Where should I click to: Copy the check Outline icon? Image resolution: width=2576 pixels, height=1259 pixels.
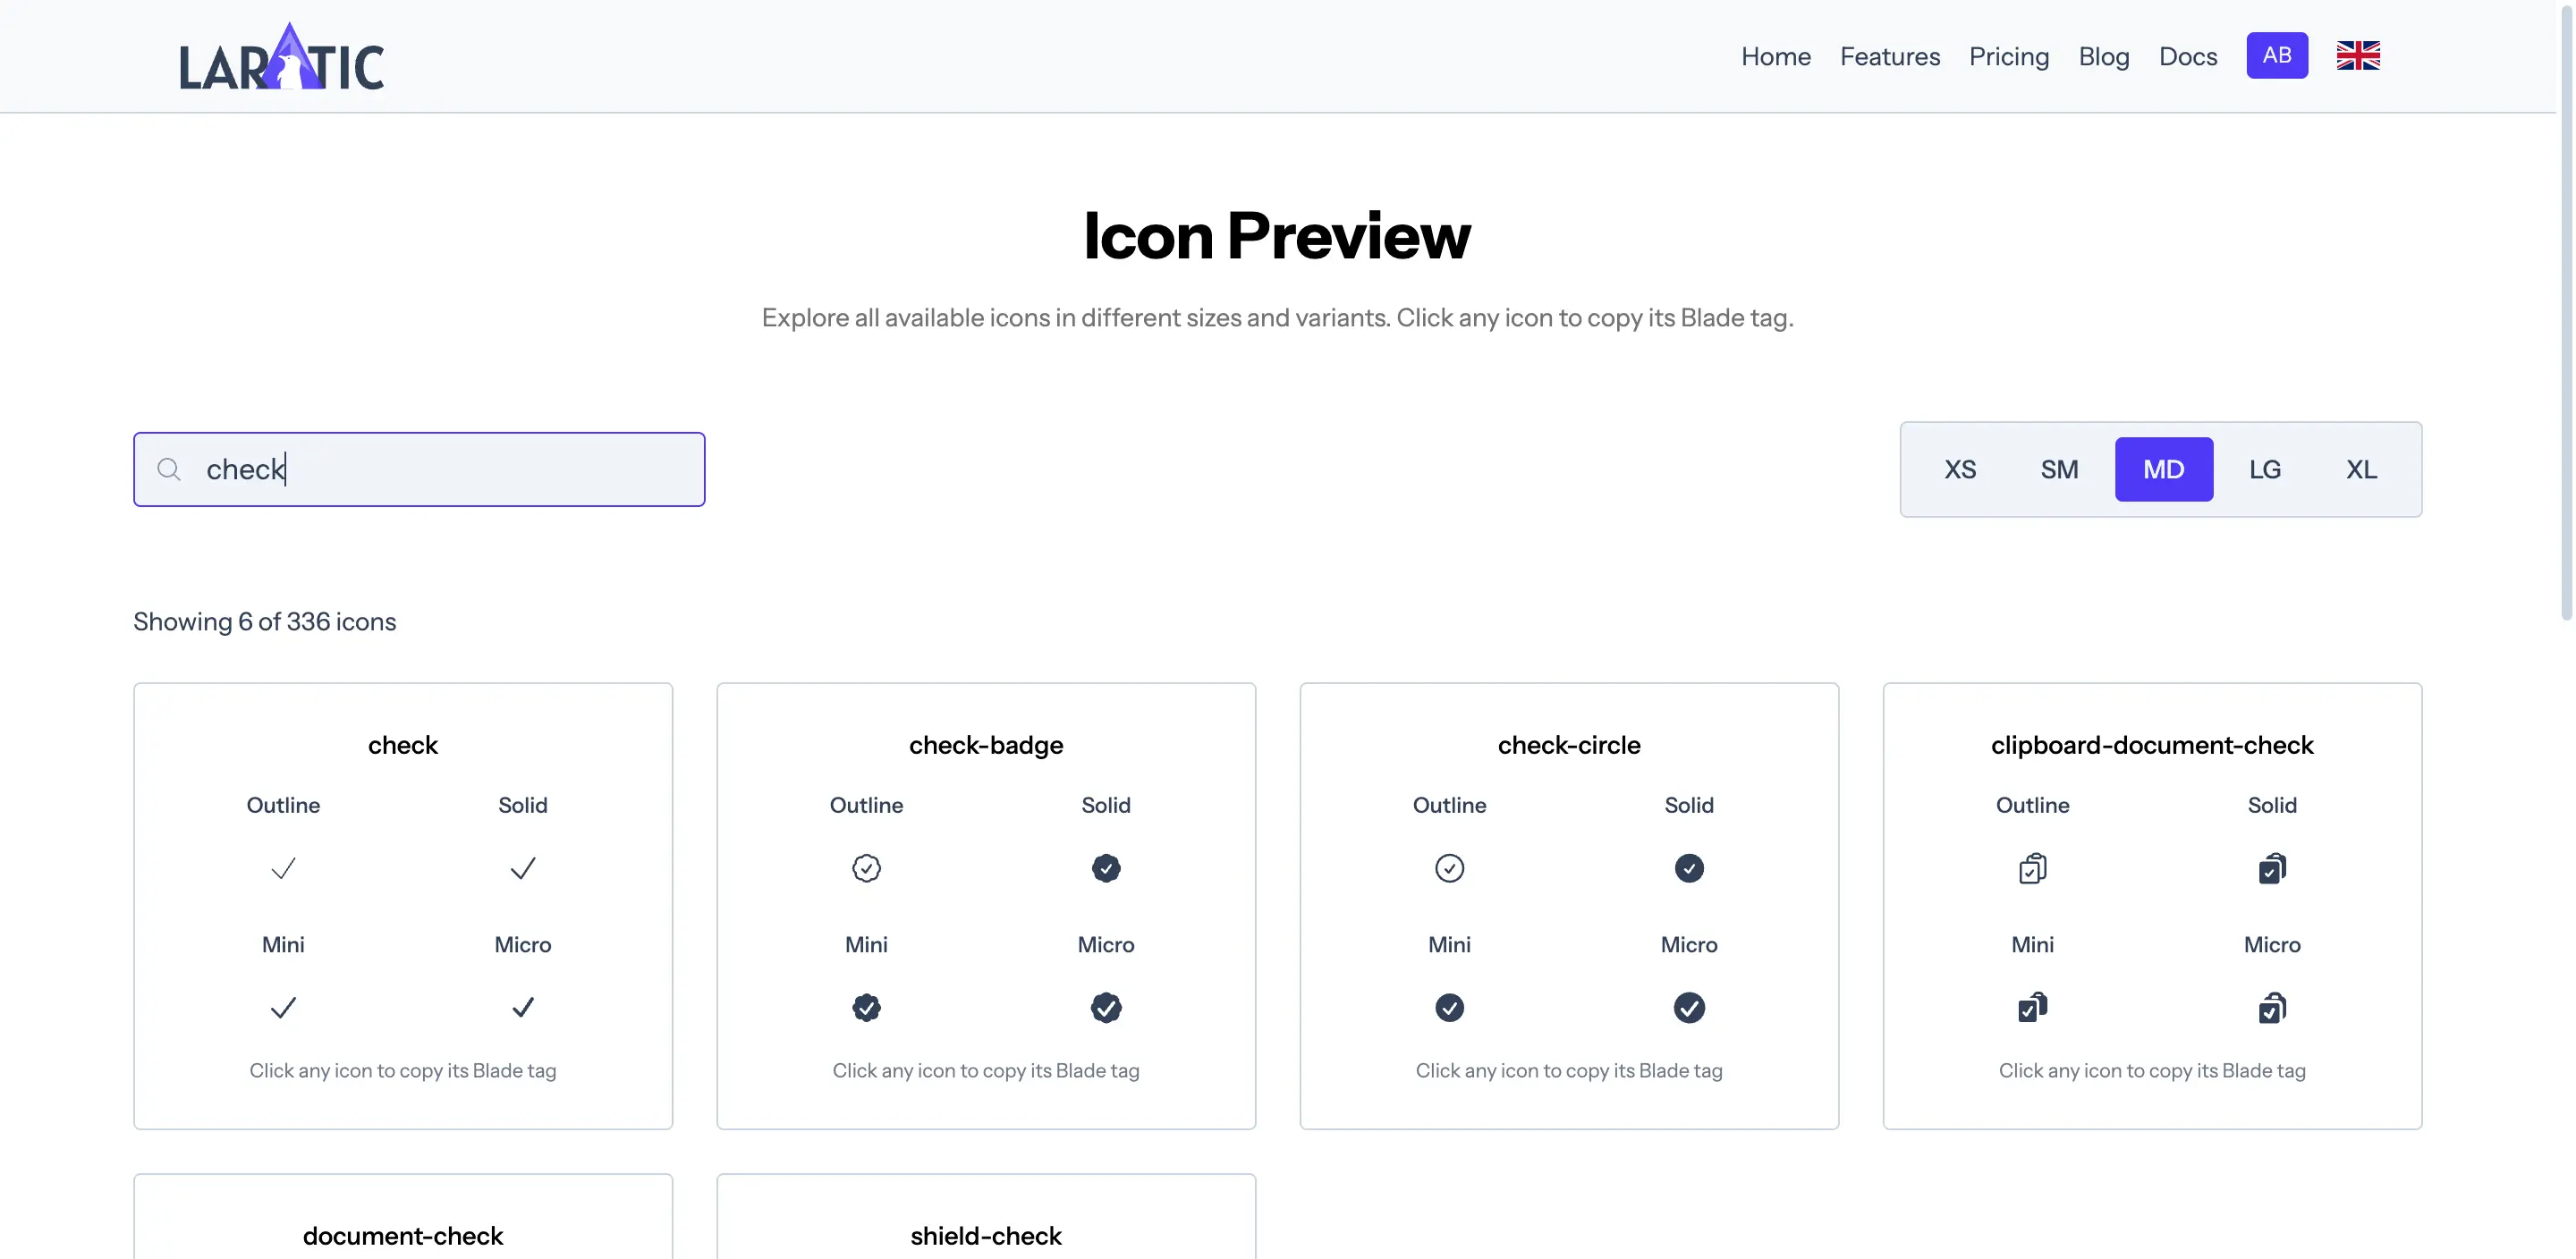click(283, 868)
